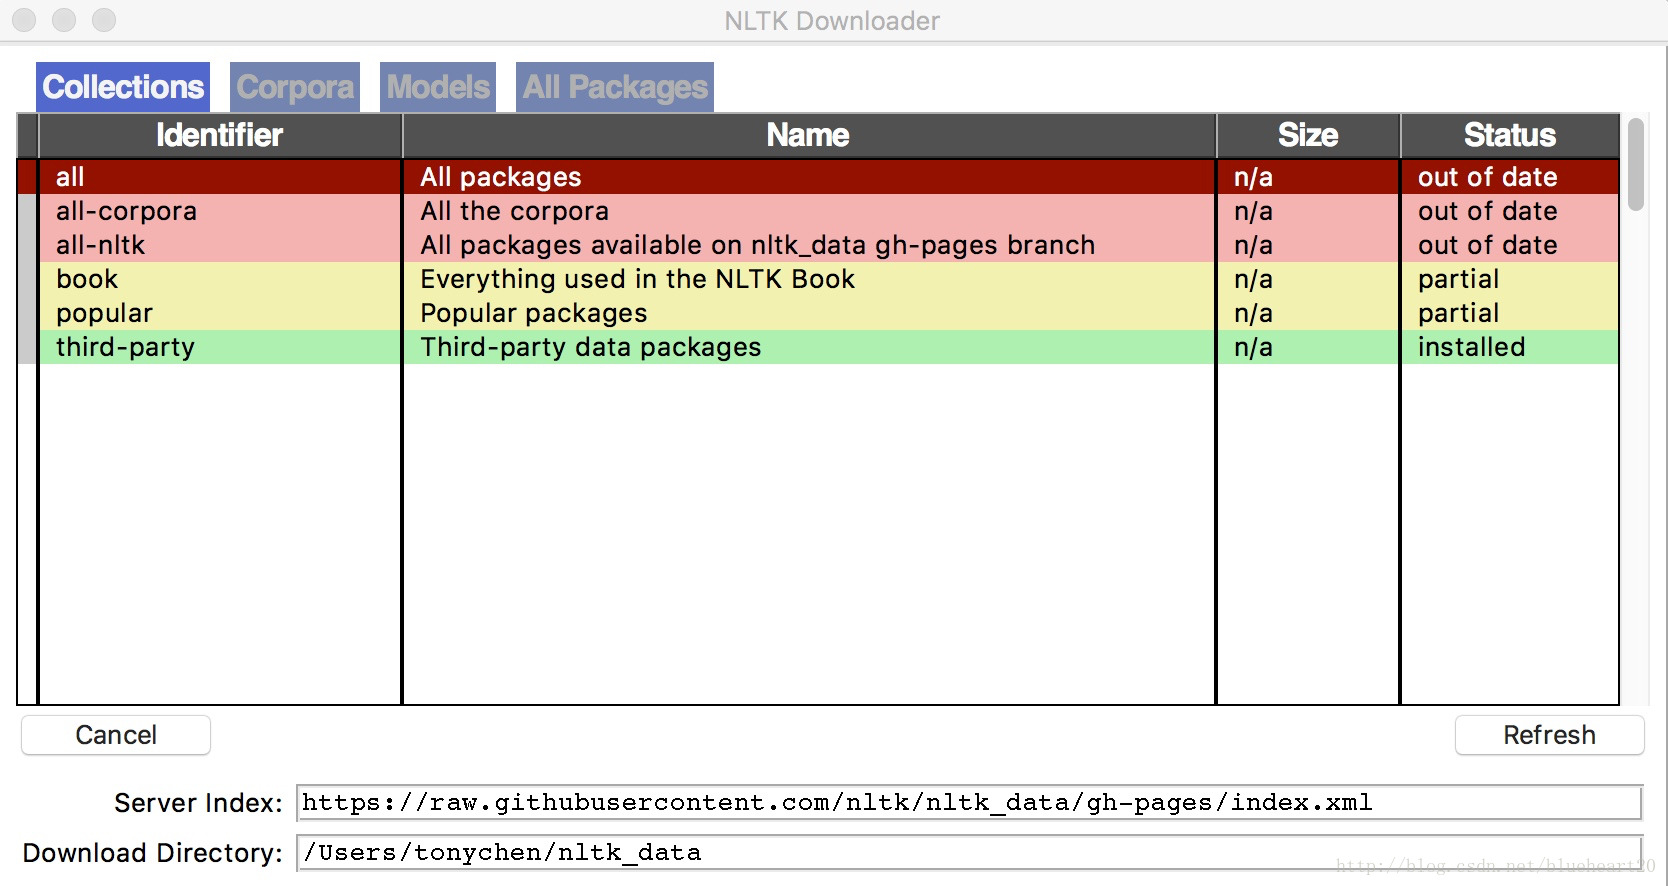Screen dimensions: 1668x886
Task: Click the n/a size in popular row
Action: coord(1308,313)
